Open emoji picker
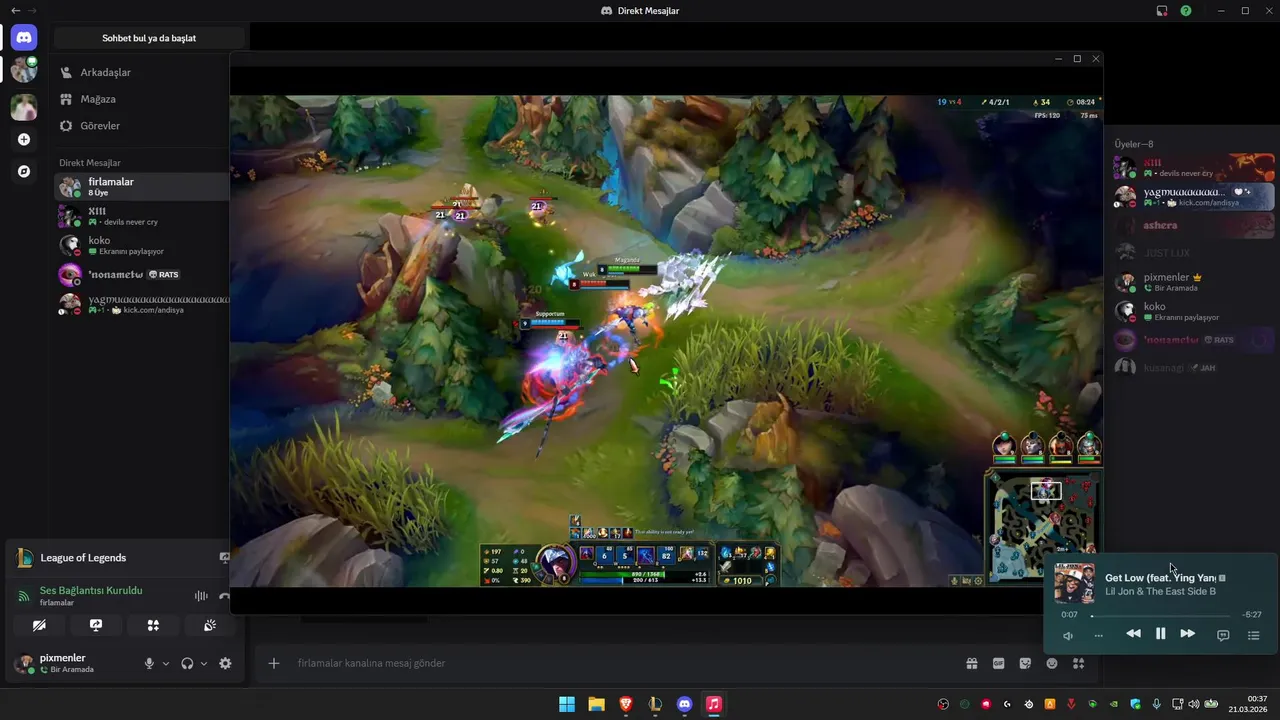1280x720 pixels. coord(1052,663)
